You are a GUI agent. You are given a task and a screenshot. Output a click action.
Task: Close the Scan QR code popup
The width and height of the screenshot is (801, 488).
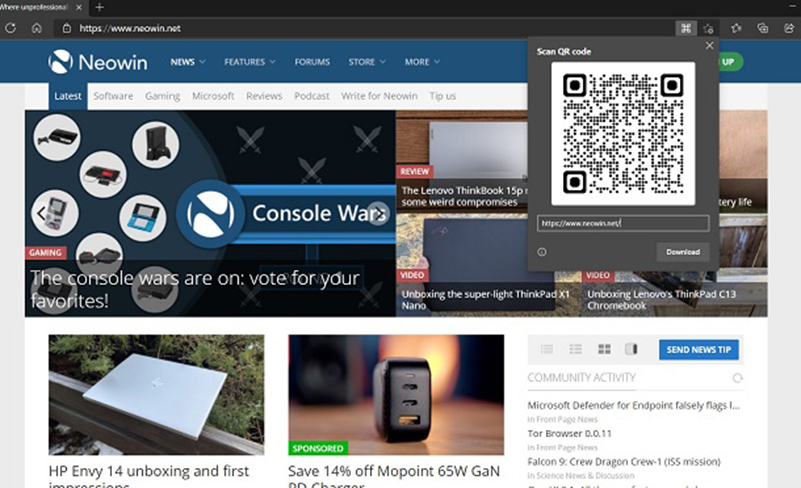pos(710,45)
